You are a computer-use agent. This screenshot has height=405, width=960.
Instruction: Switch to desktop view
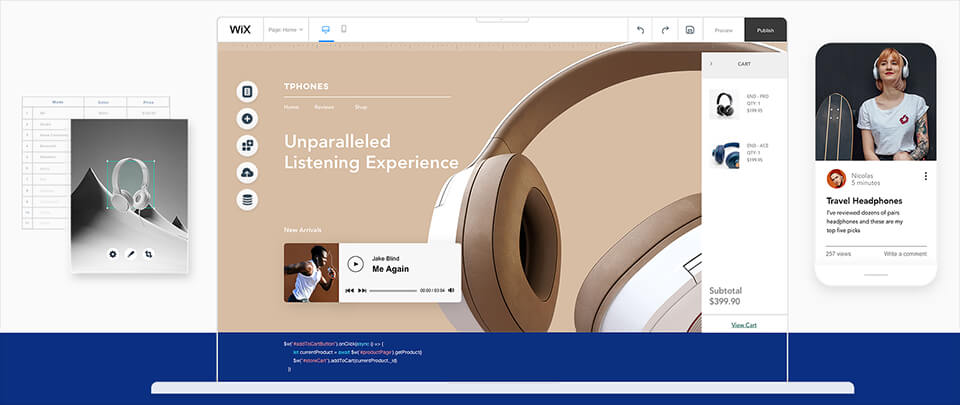coord(325,30)
